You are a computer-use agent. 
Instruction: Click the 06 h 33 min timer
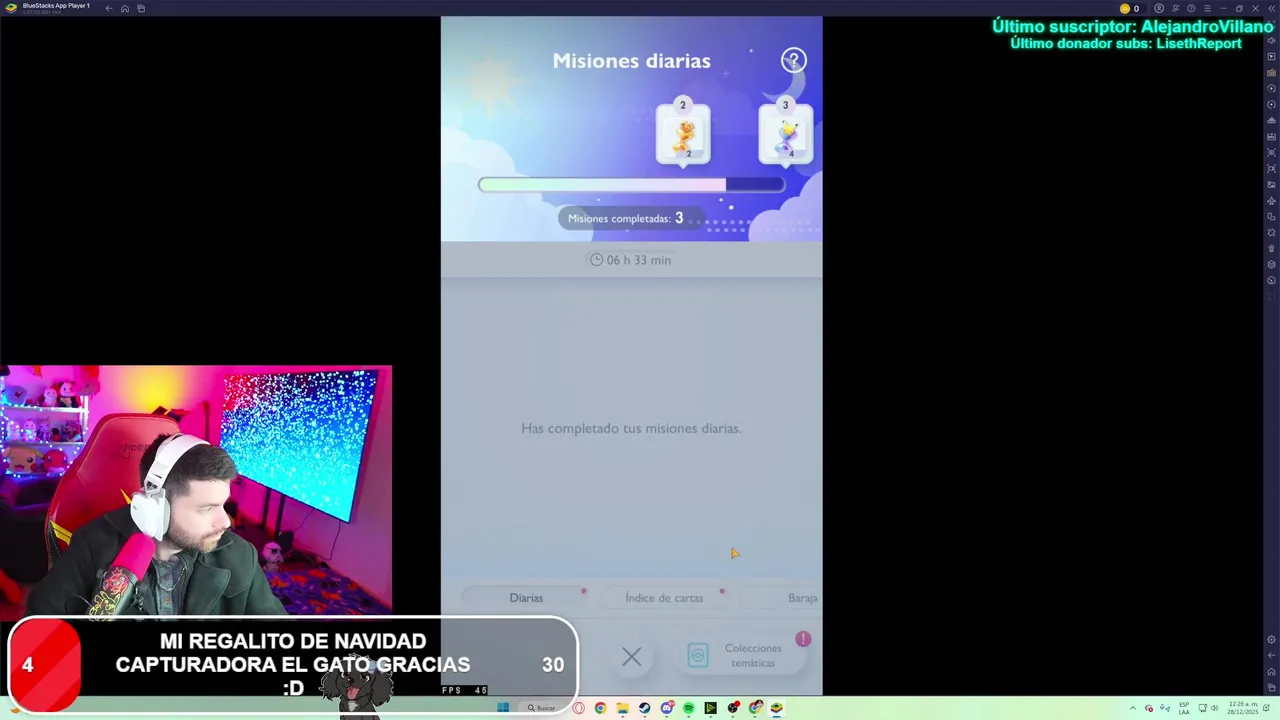point(631,260)
